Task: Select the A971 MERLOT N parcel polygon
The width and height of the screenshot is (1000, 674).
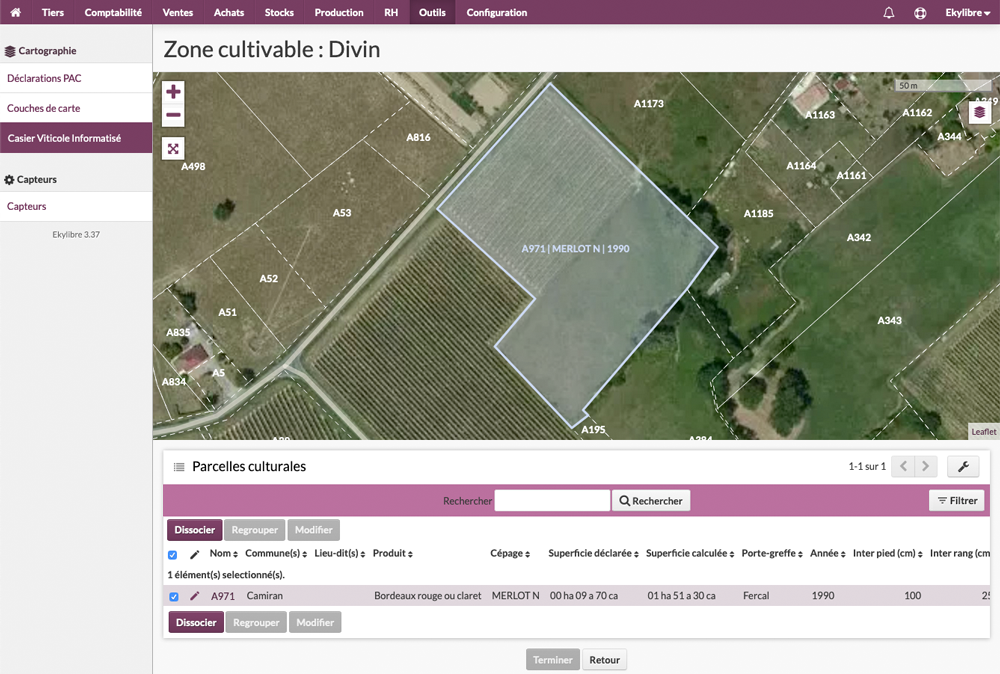Action: [x=575, y=249]
